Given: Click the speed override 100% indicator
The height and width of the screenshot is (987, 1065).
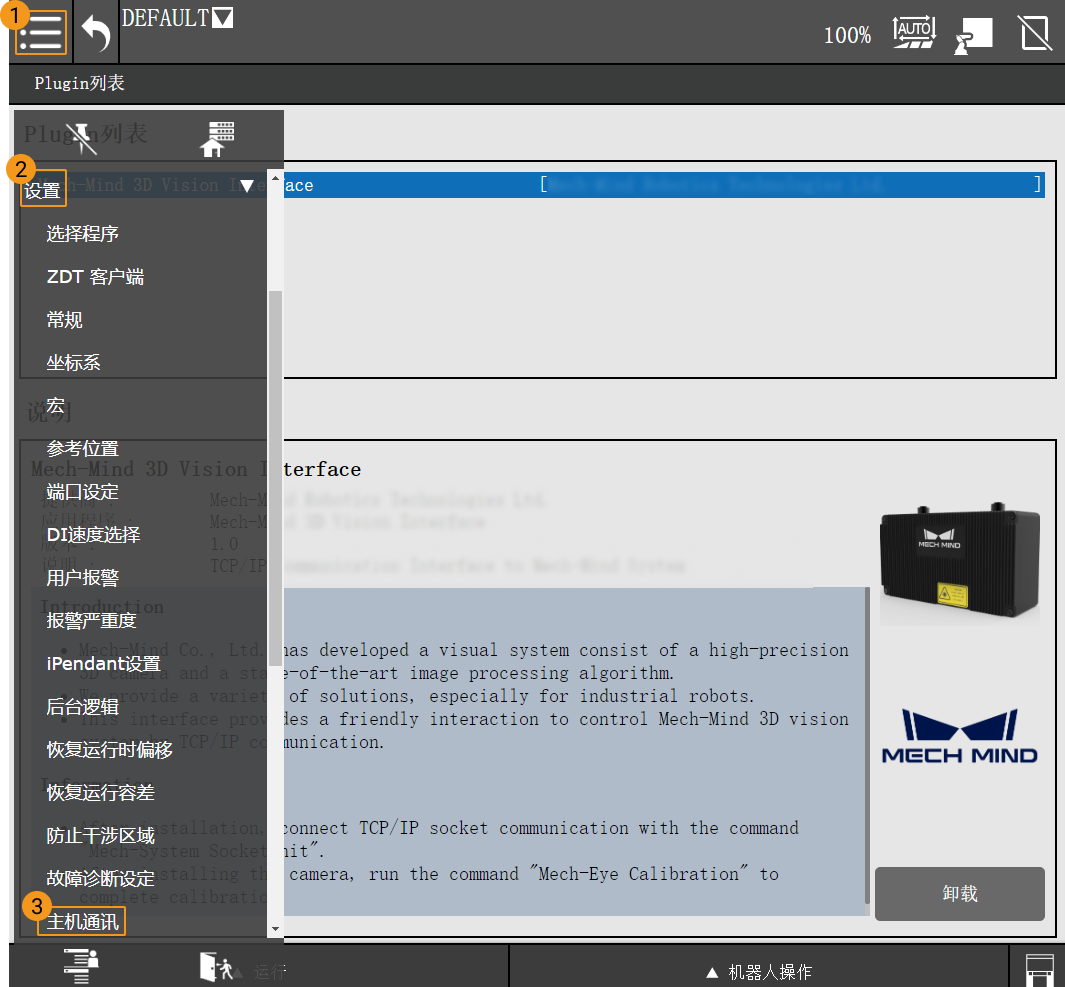Looking at the screenshot, I should pyautogui.click(x=847, y=36).
